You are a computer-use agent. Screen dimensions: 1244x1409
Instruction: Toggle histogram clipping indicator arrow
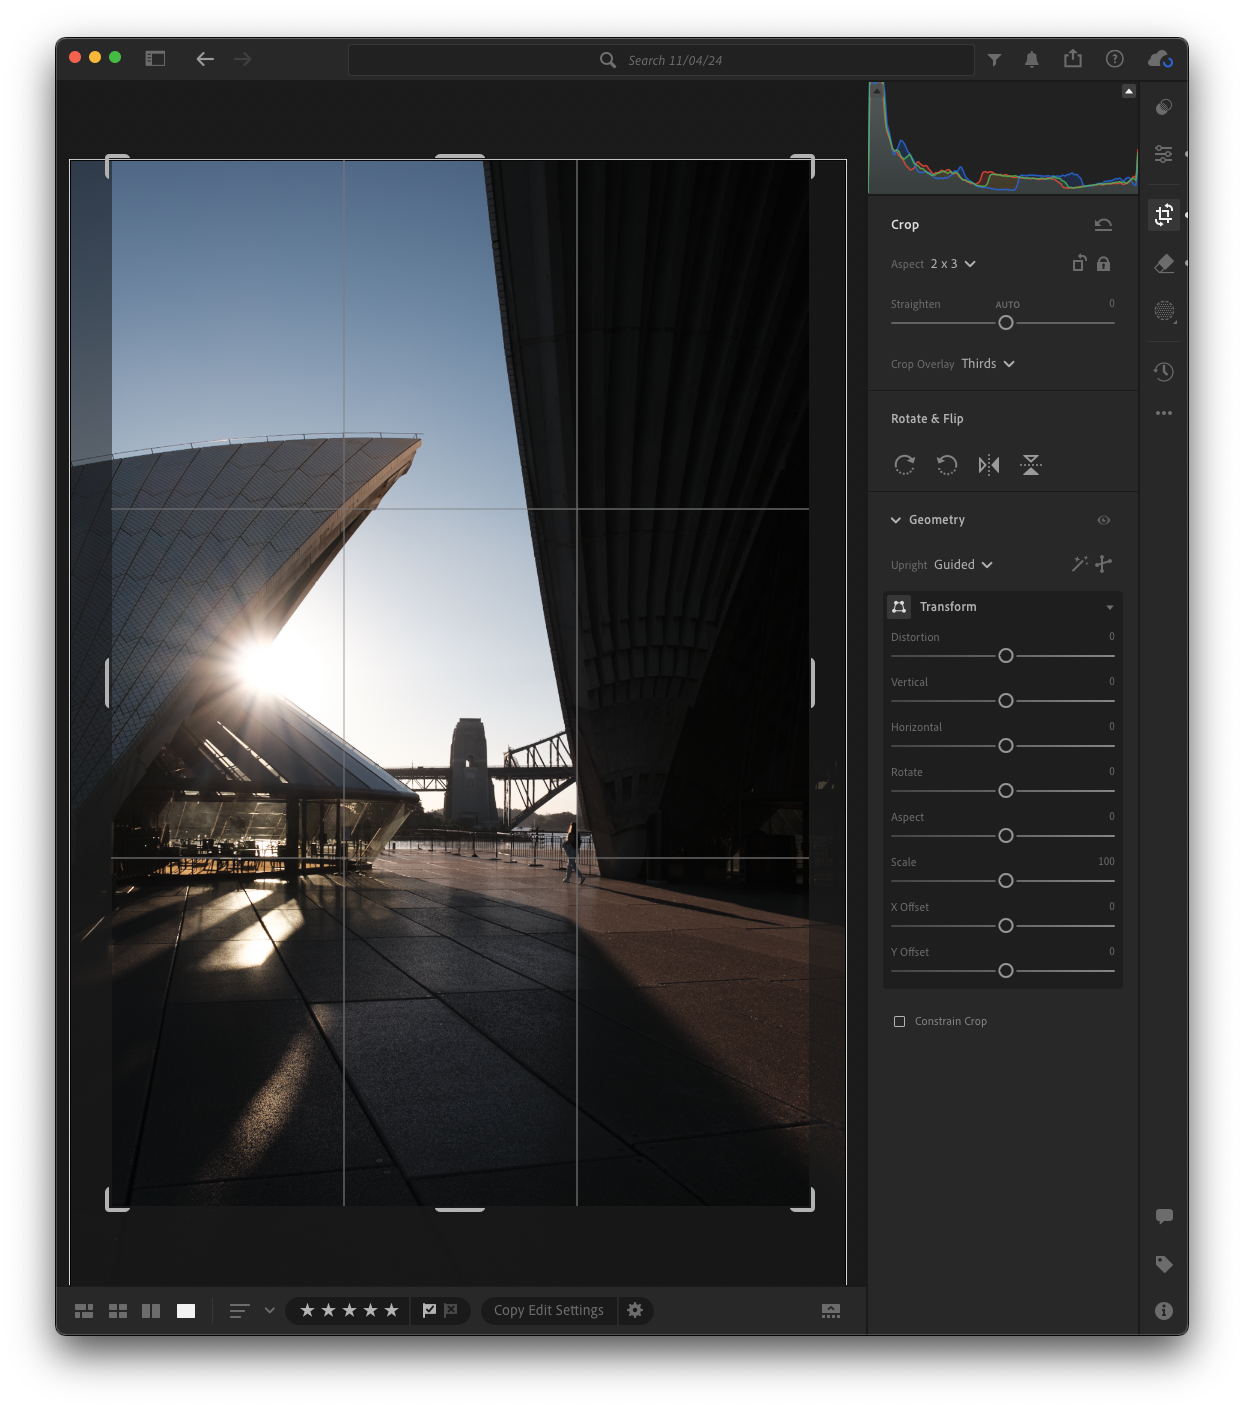click(x=1129, y=91)
